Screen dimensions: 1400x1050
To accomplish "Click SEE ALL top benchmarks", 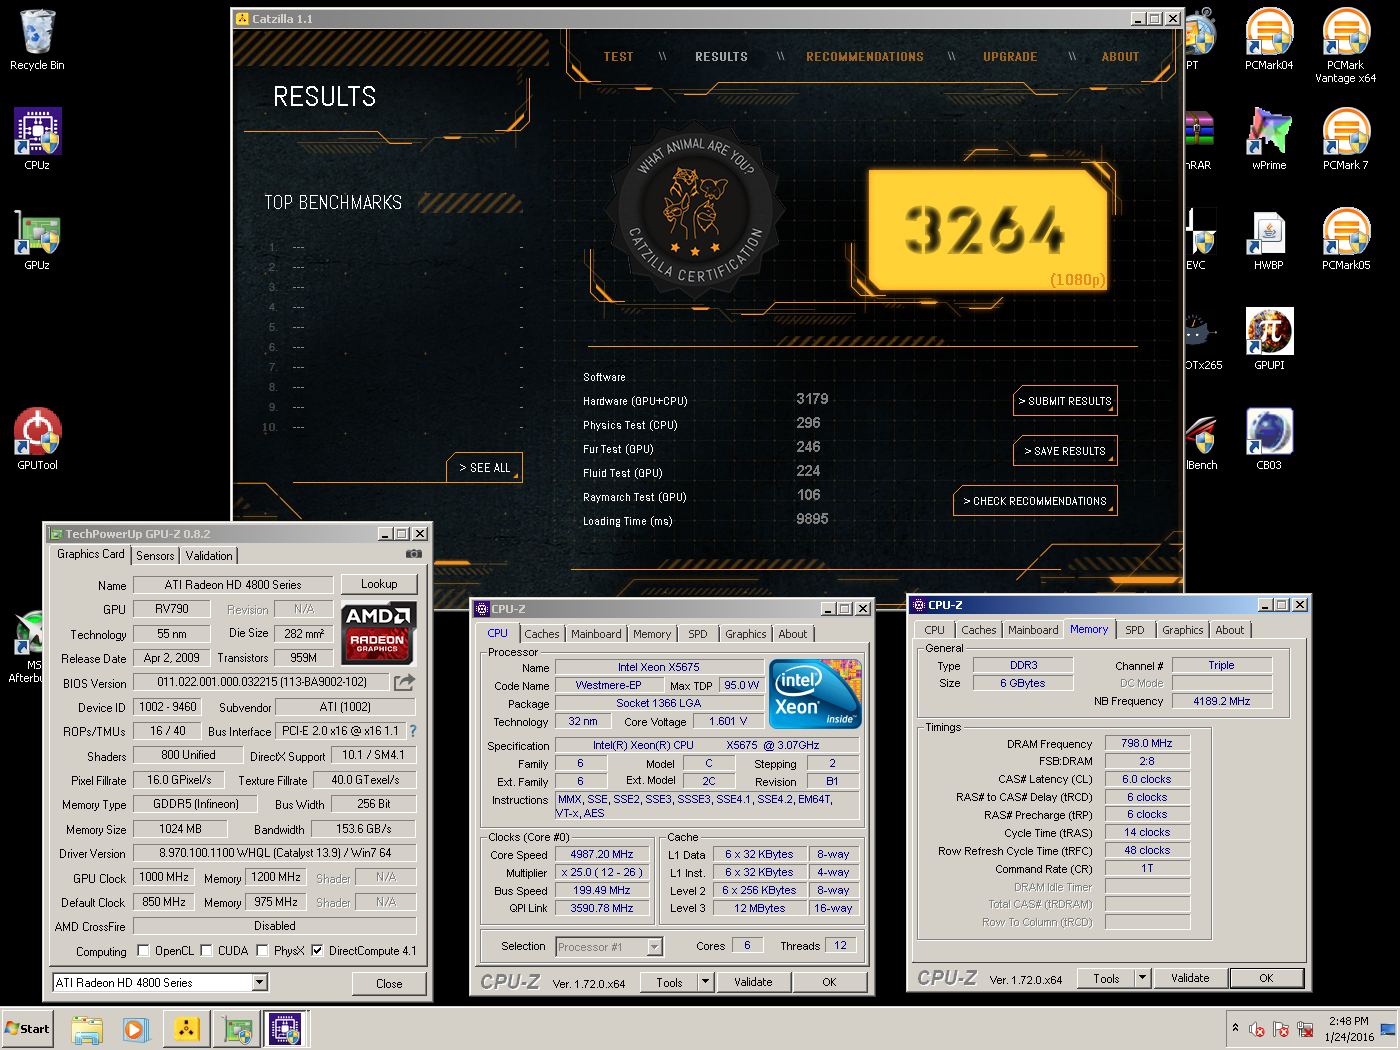I will point(484,467).
